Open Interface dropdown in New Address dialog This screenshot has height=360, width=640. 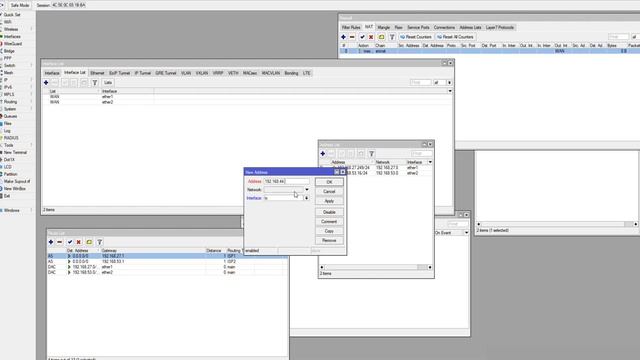click(x=307, y=198)
